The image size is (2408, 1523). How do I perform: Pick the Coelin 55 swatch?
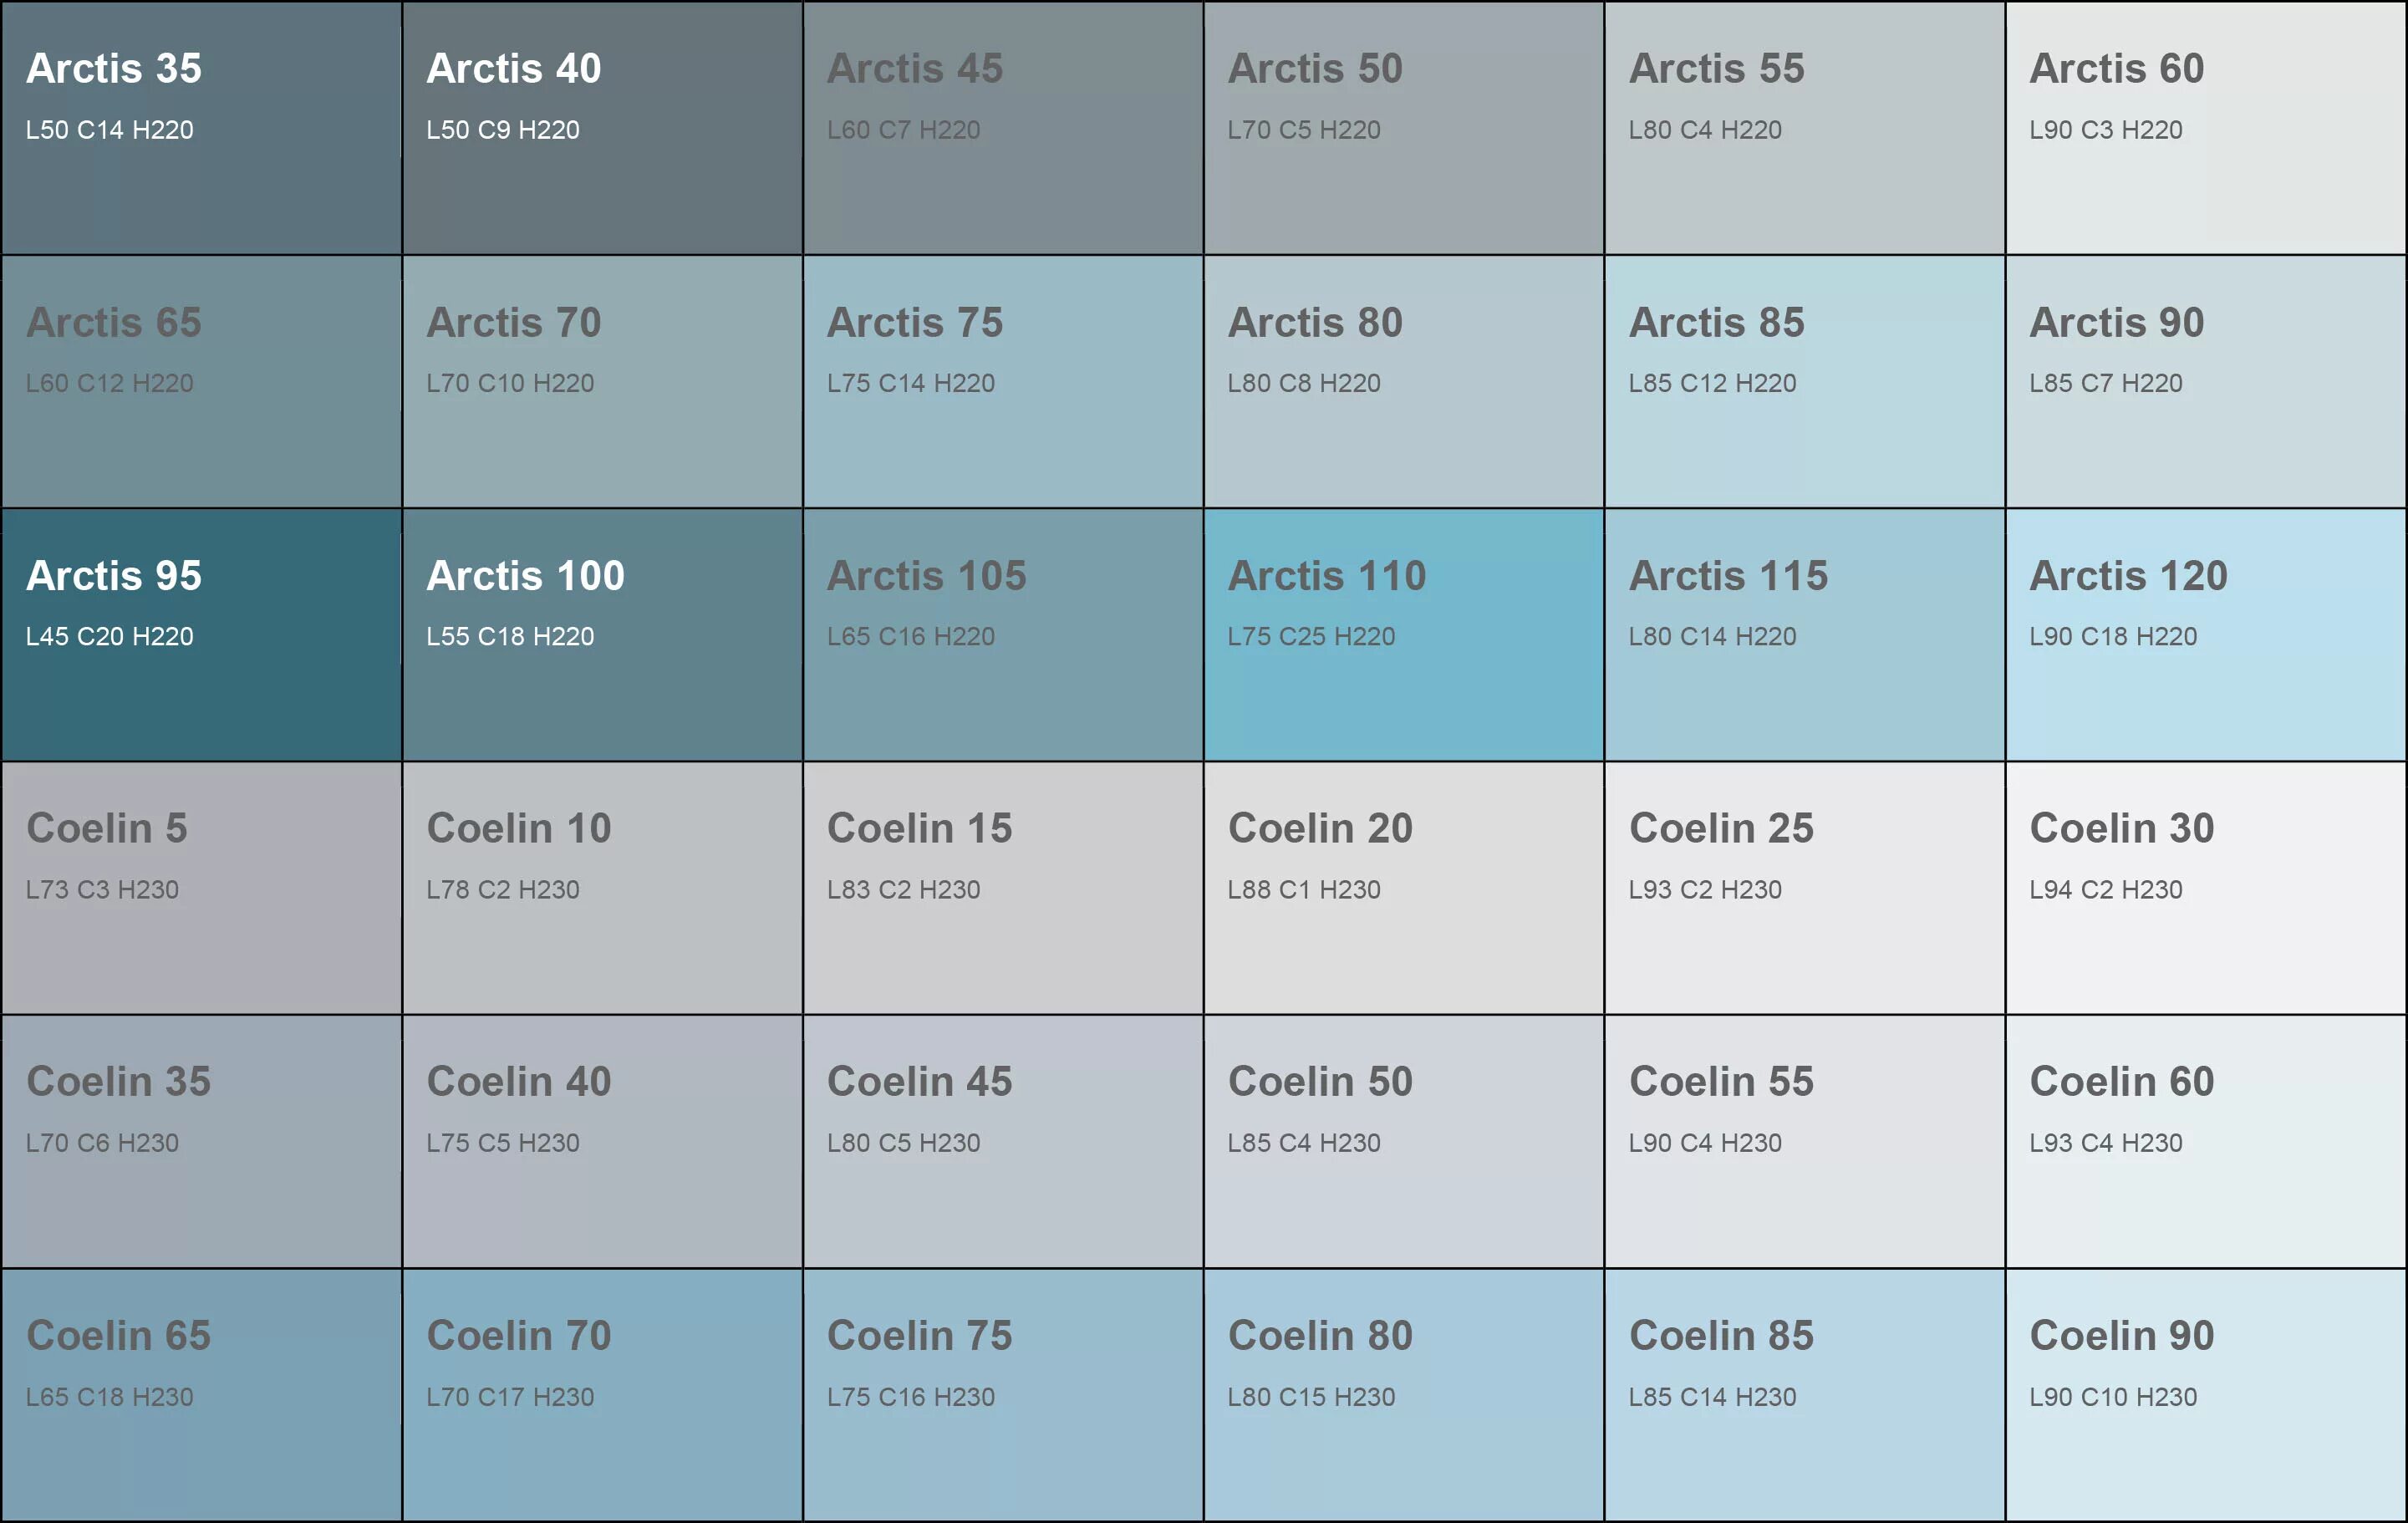1805,1141
